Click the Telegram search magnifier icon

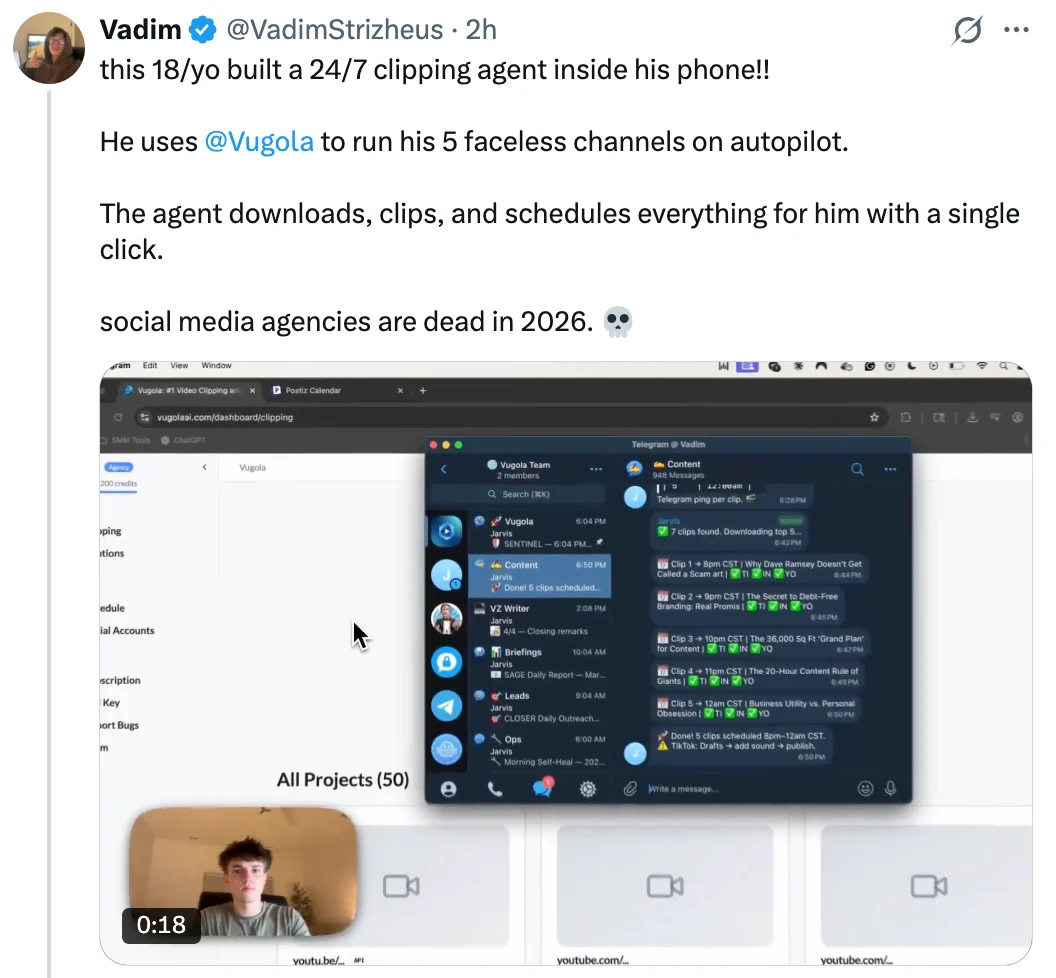pyautogui.click(x=857, y=469)
